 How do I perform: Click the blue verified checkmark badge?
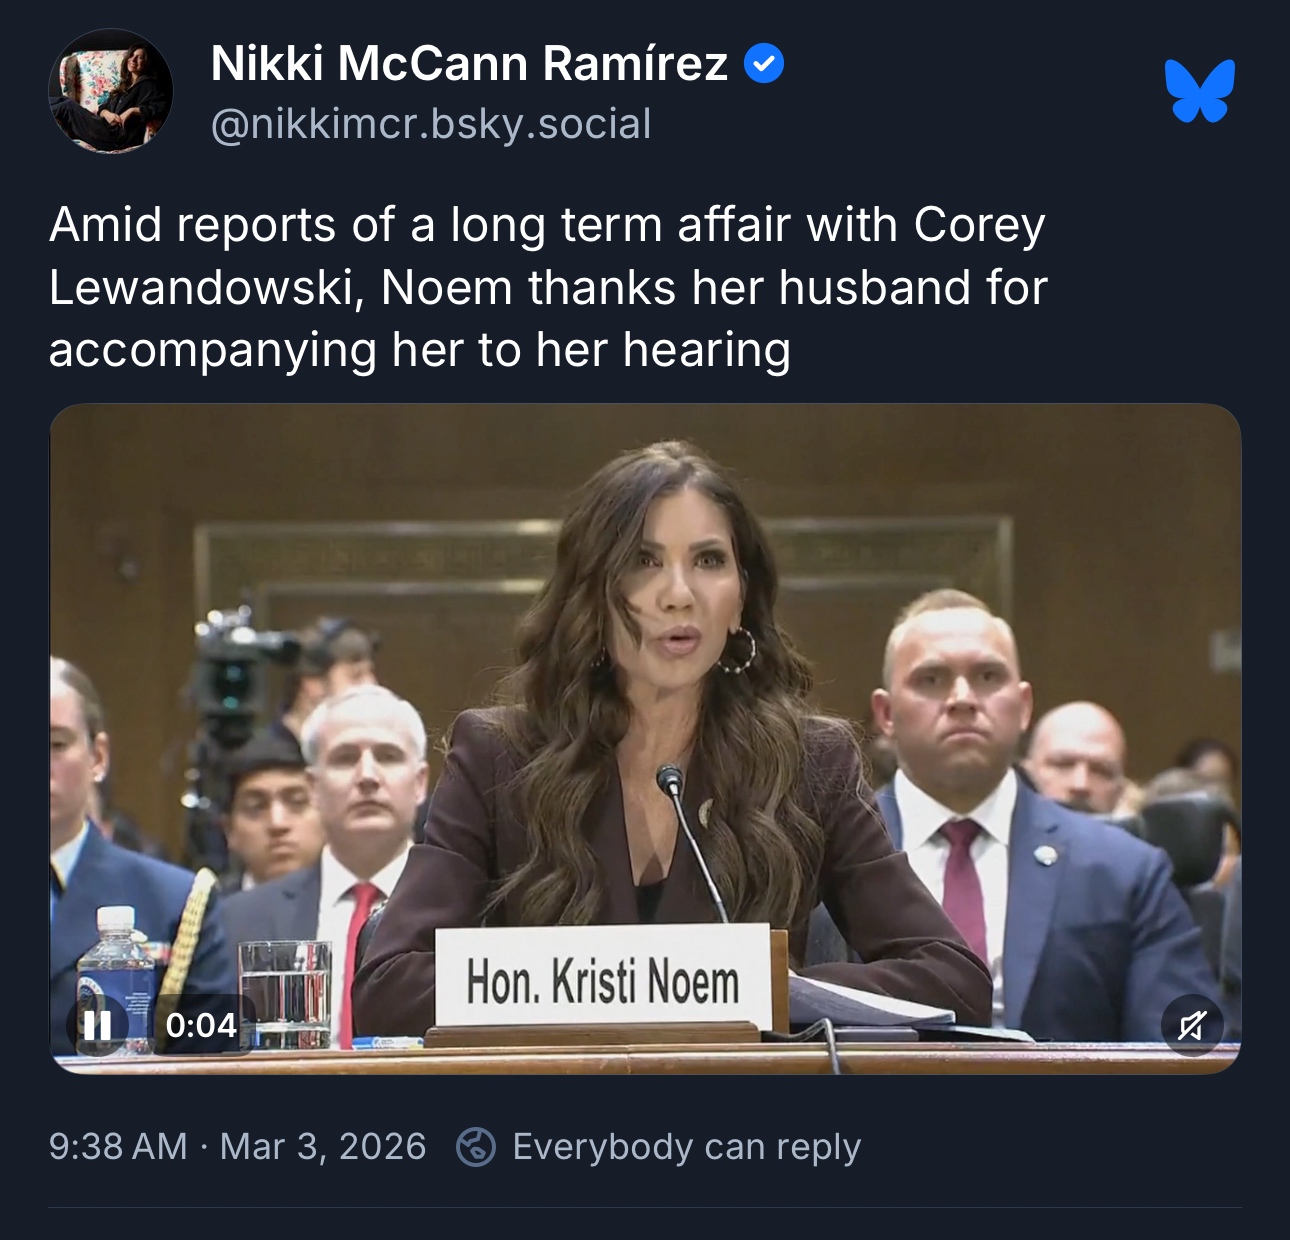point(764,64)
